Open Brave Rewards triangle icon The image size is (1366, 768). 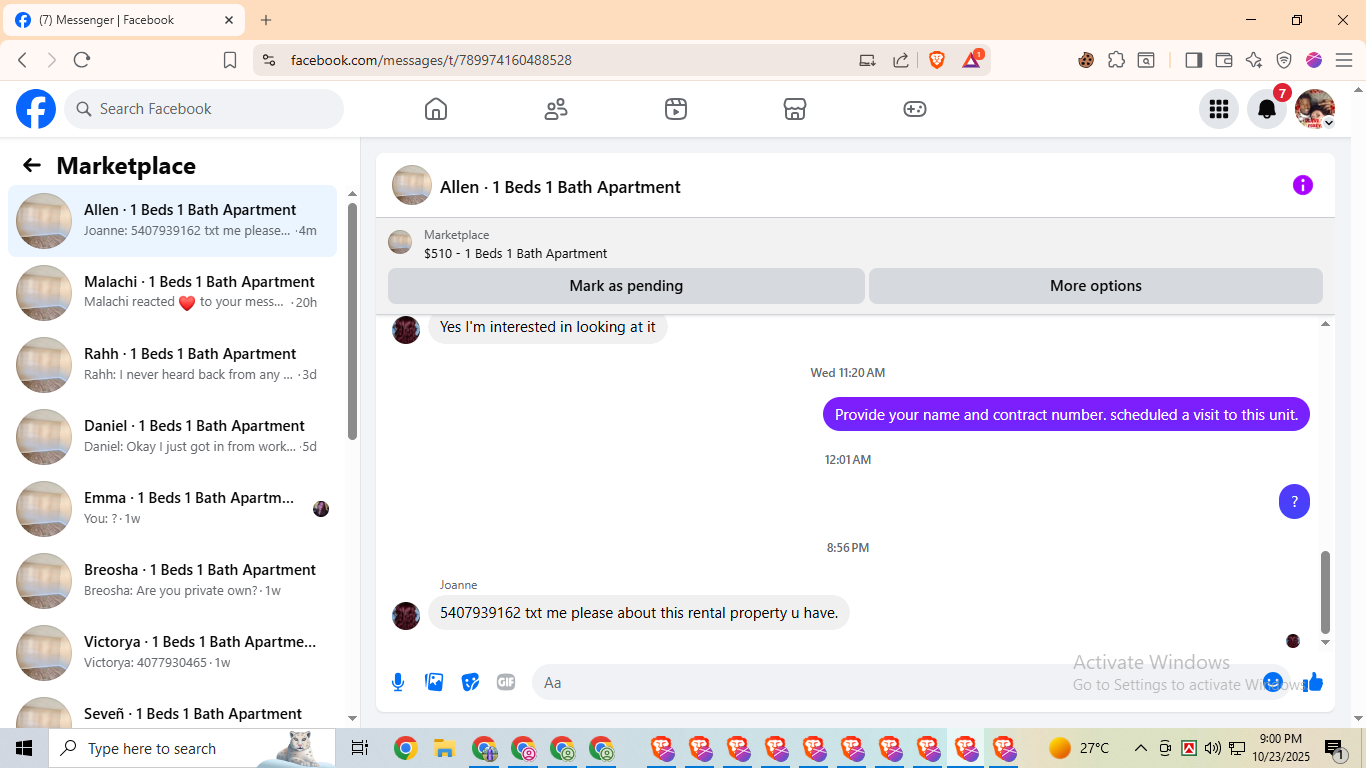coord(972,59)
